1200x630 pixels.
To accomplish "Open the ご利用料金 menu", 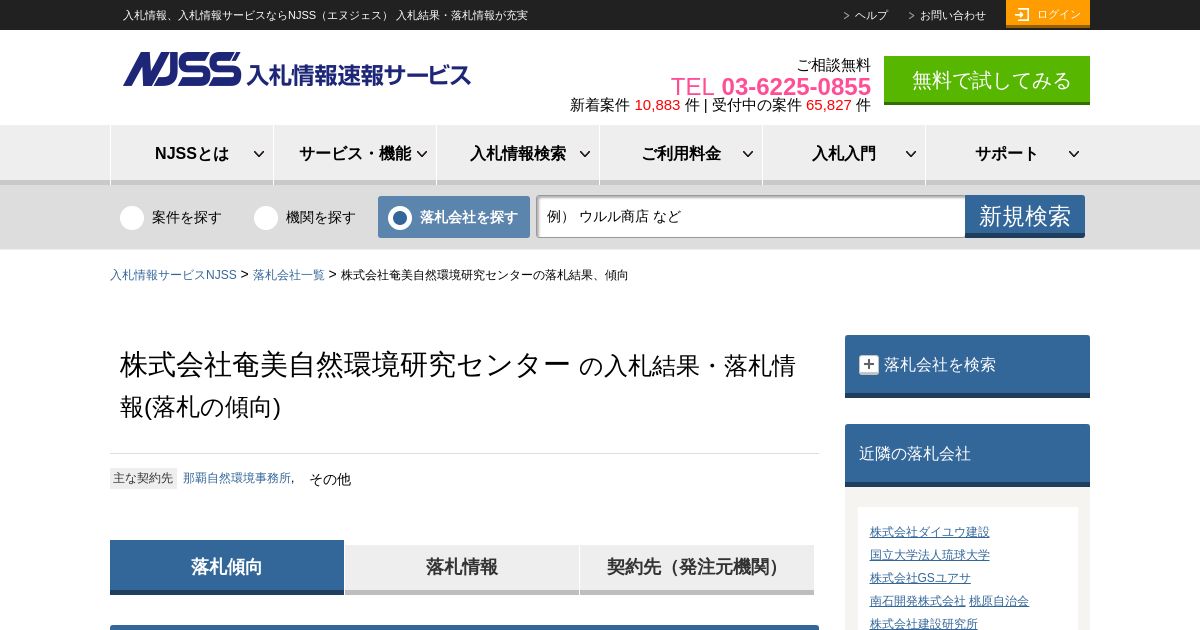I will click(681, 154).
